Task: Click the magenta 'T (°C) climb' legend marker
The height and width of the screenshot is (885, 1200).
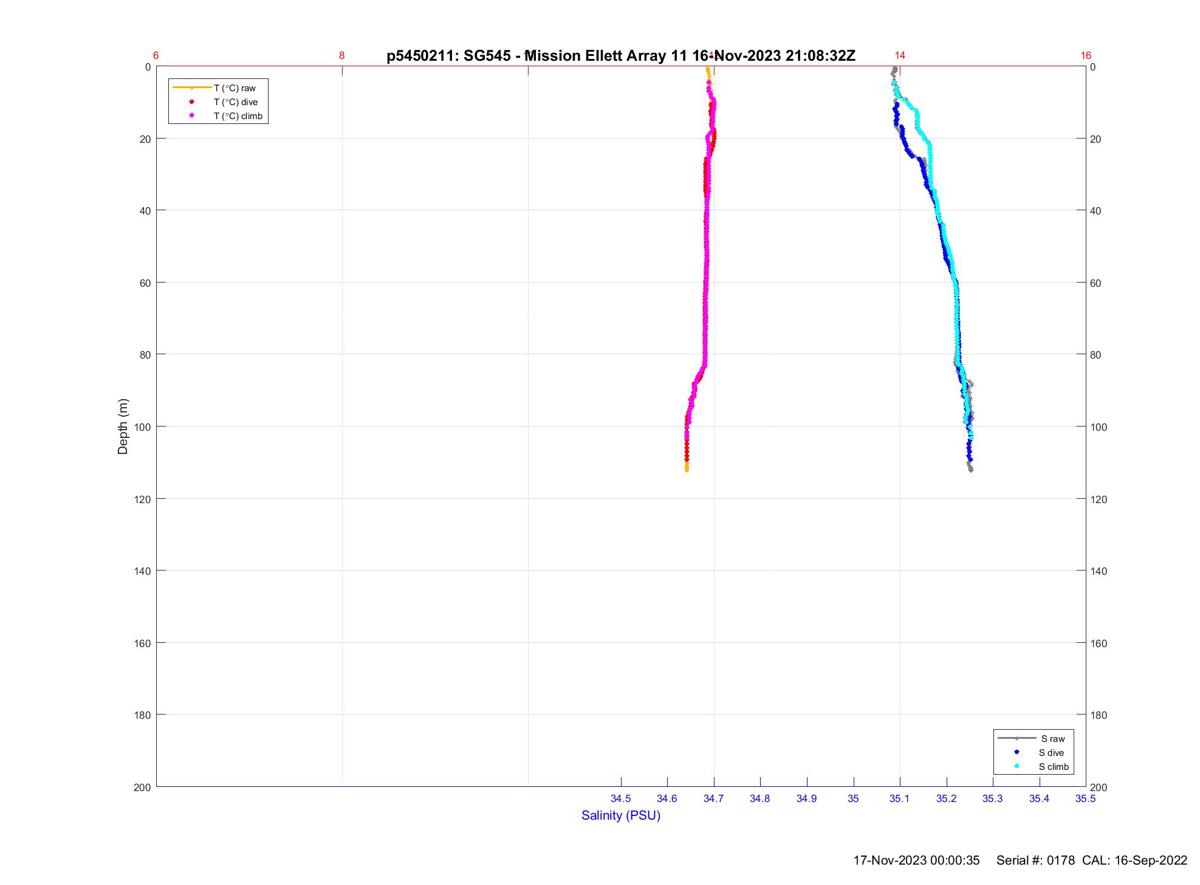Action: tap(191, 116)
